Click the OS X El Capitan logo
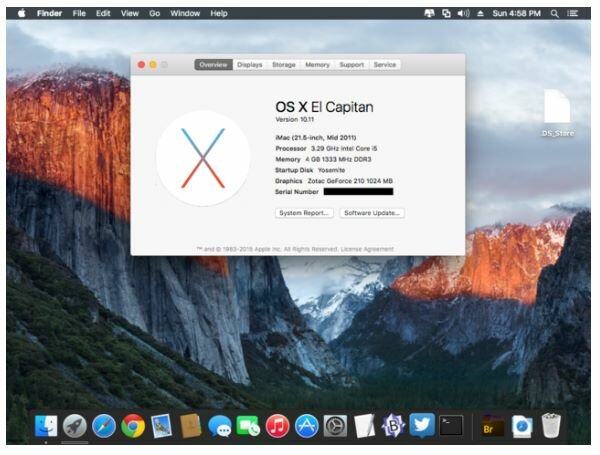The width and height of the screenshot is (600, 455). tap(203, 158)
